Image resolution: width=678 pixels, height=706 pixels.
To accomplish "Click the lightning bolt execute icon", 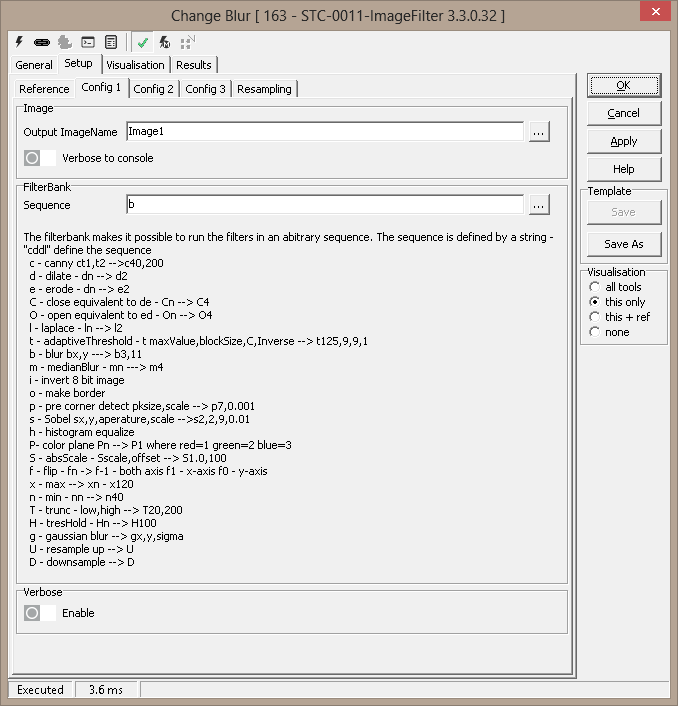I will (x=20, y=43).
